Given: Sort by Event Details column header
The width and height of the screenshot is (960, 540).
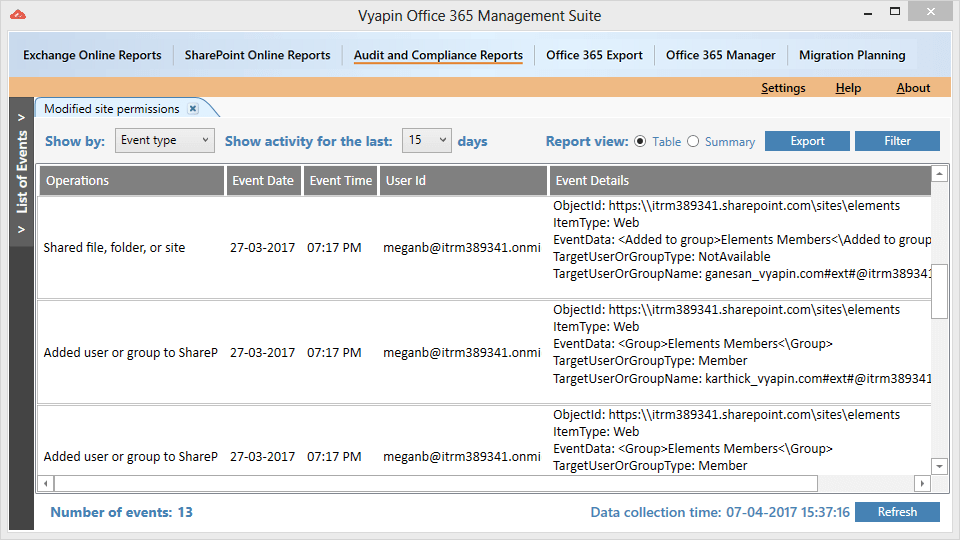Looking at the screenshot, I should [x=740, y=181].
